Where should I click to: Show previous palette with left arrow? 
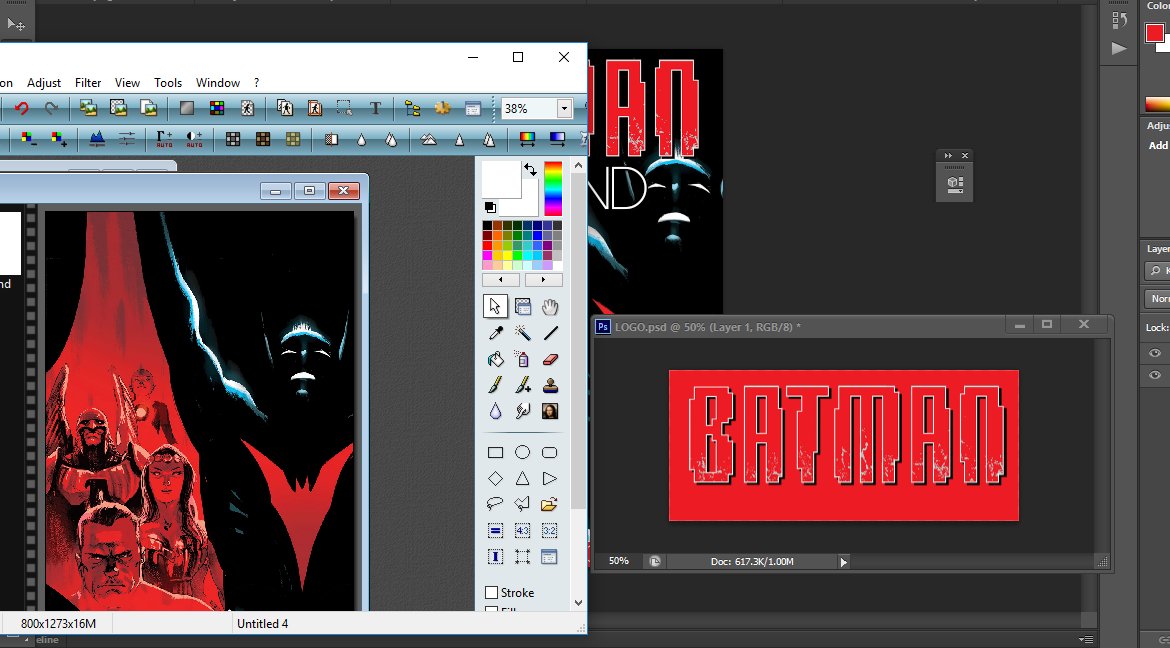coord(500,280)
